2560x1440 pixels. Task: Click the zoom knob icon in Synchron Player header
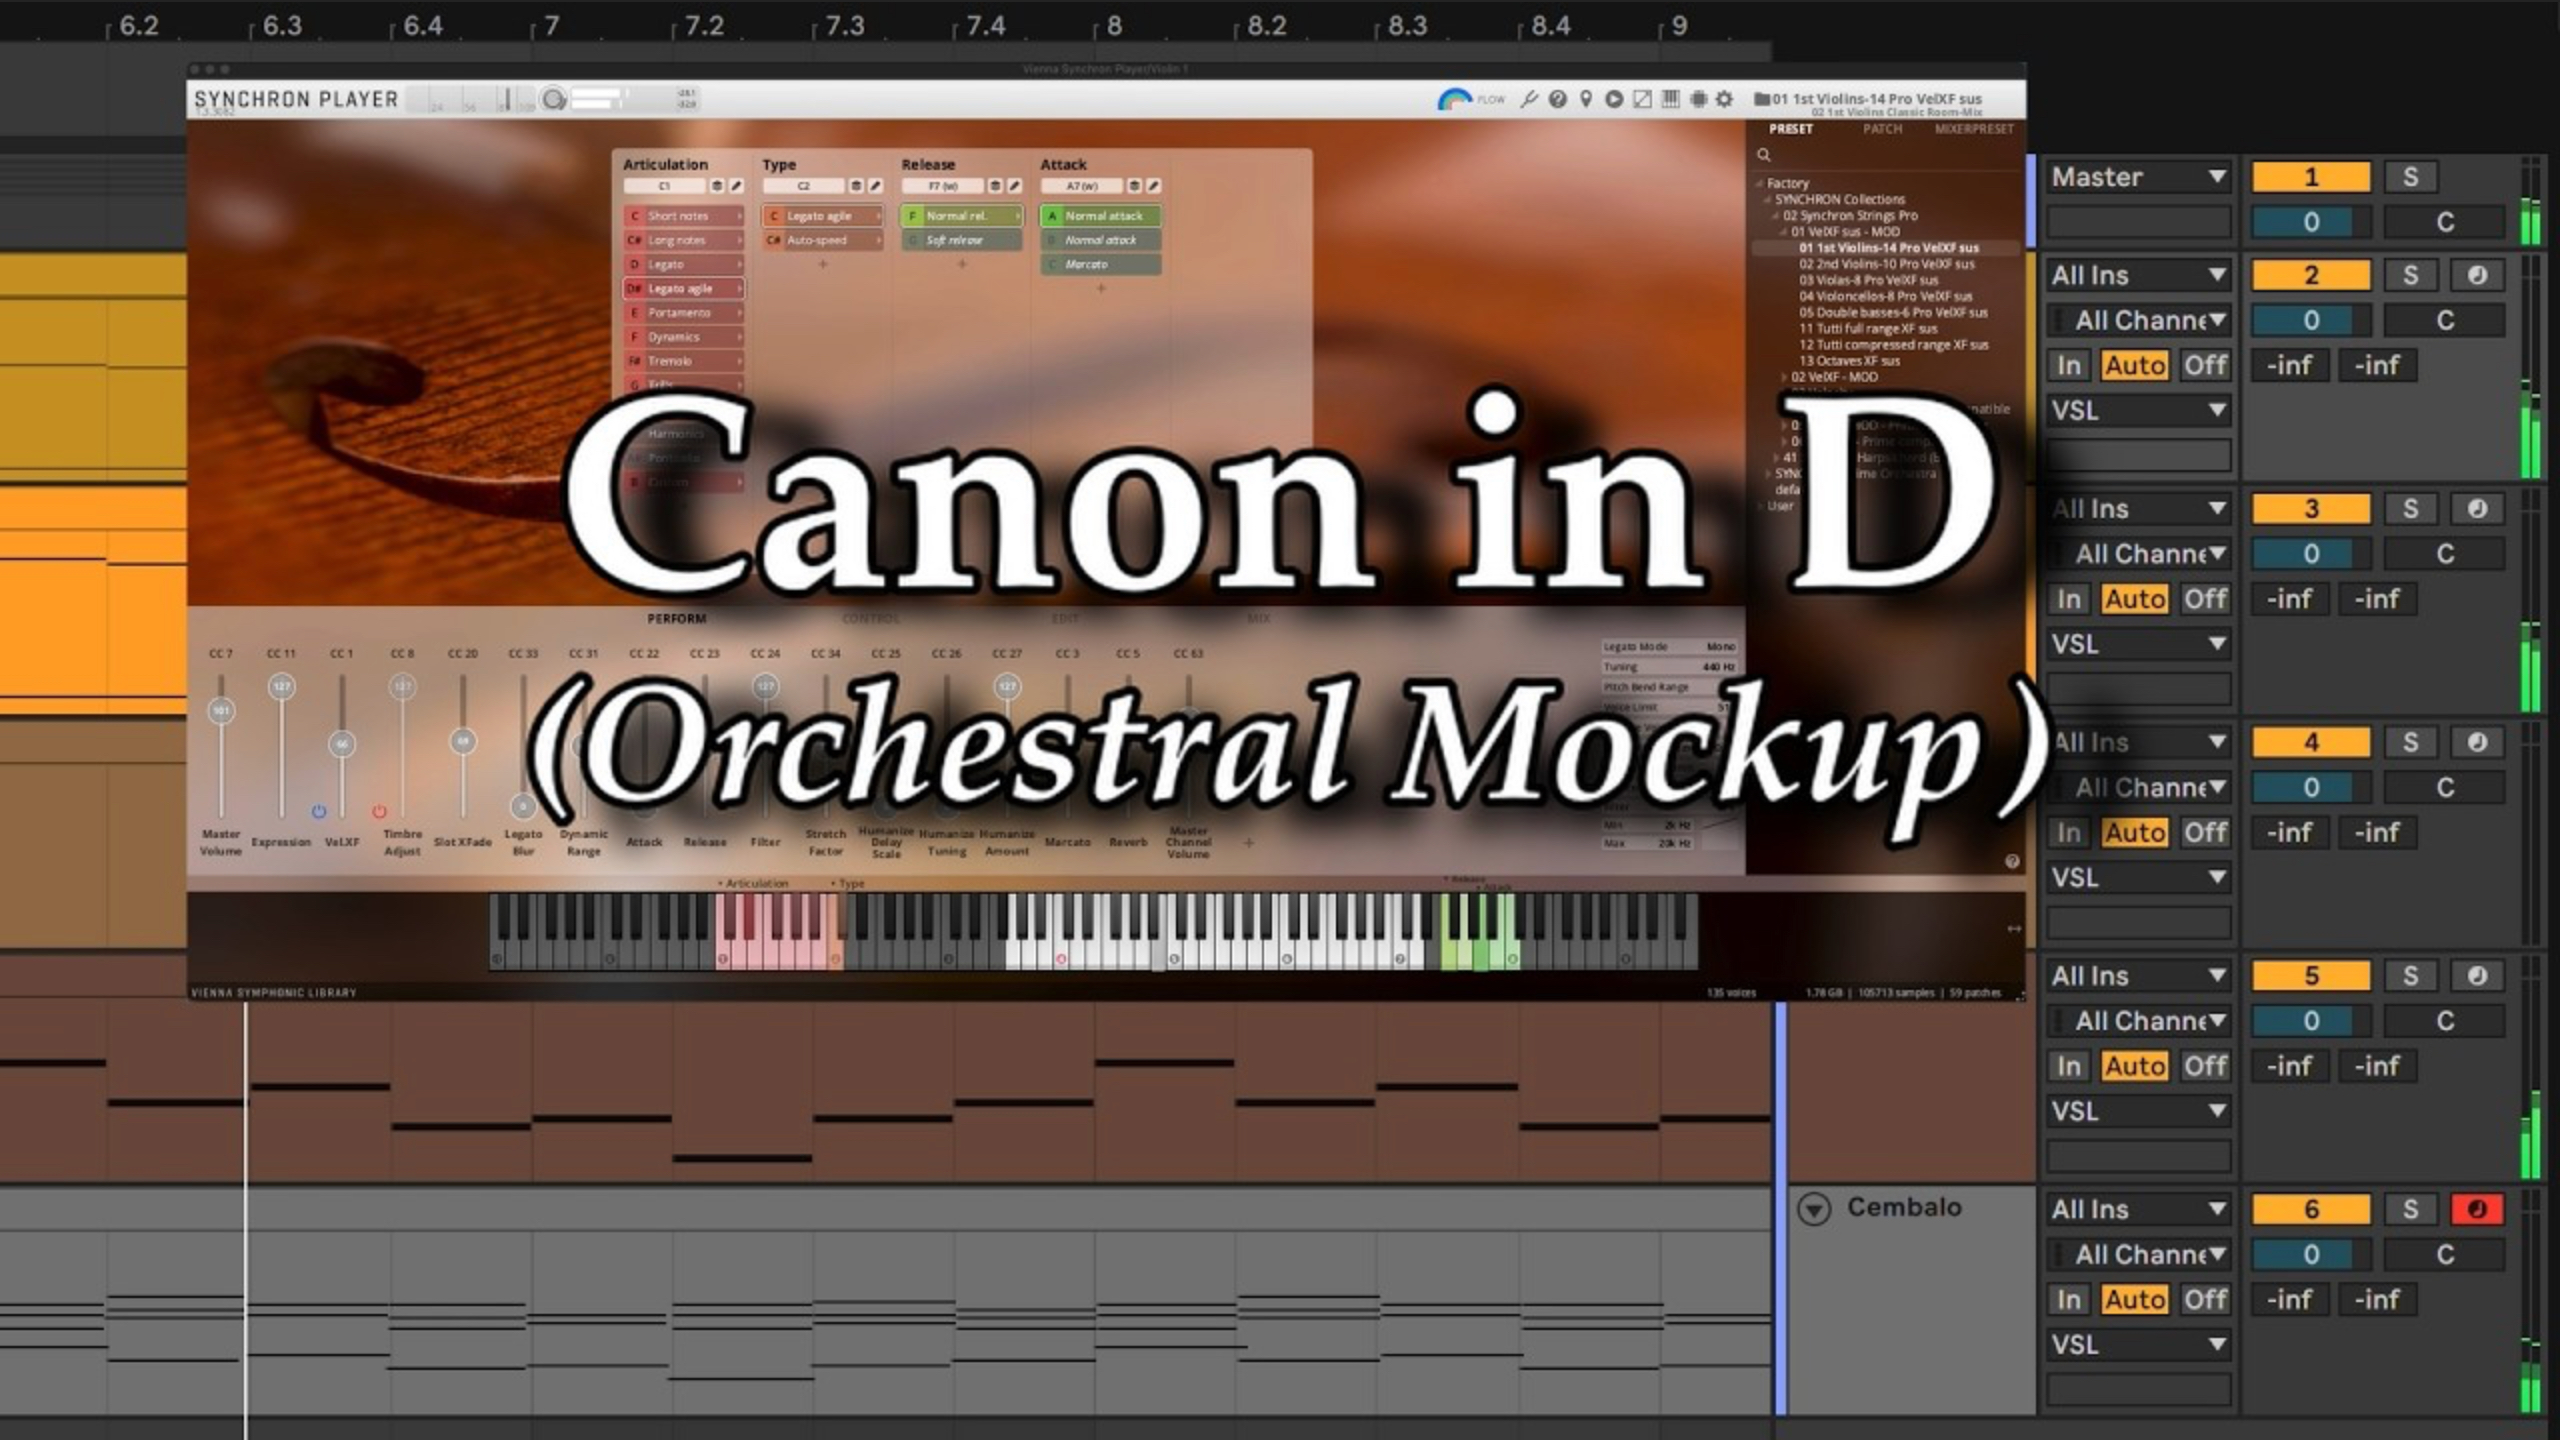click(553, 99)
